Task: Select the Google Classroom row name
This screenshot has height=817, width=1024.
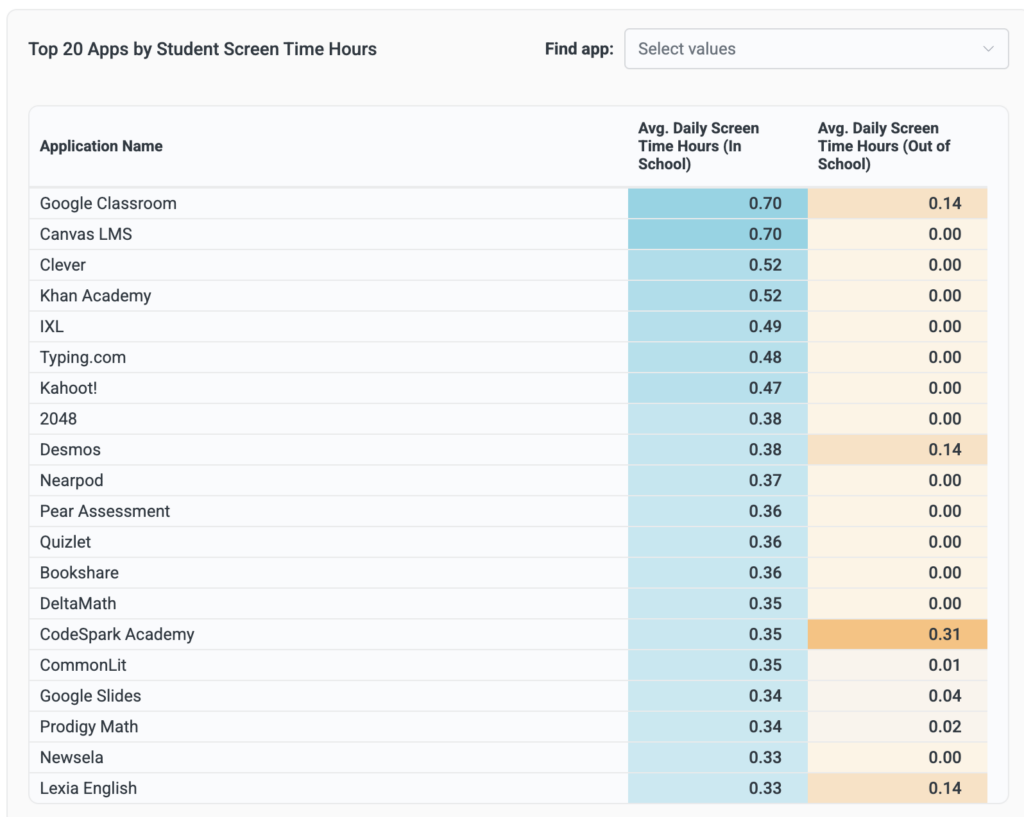Action: point(108,203)
